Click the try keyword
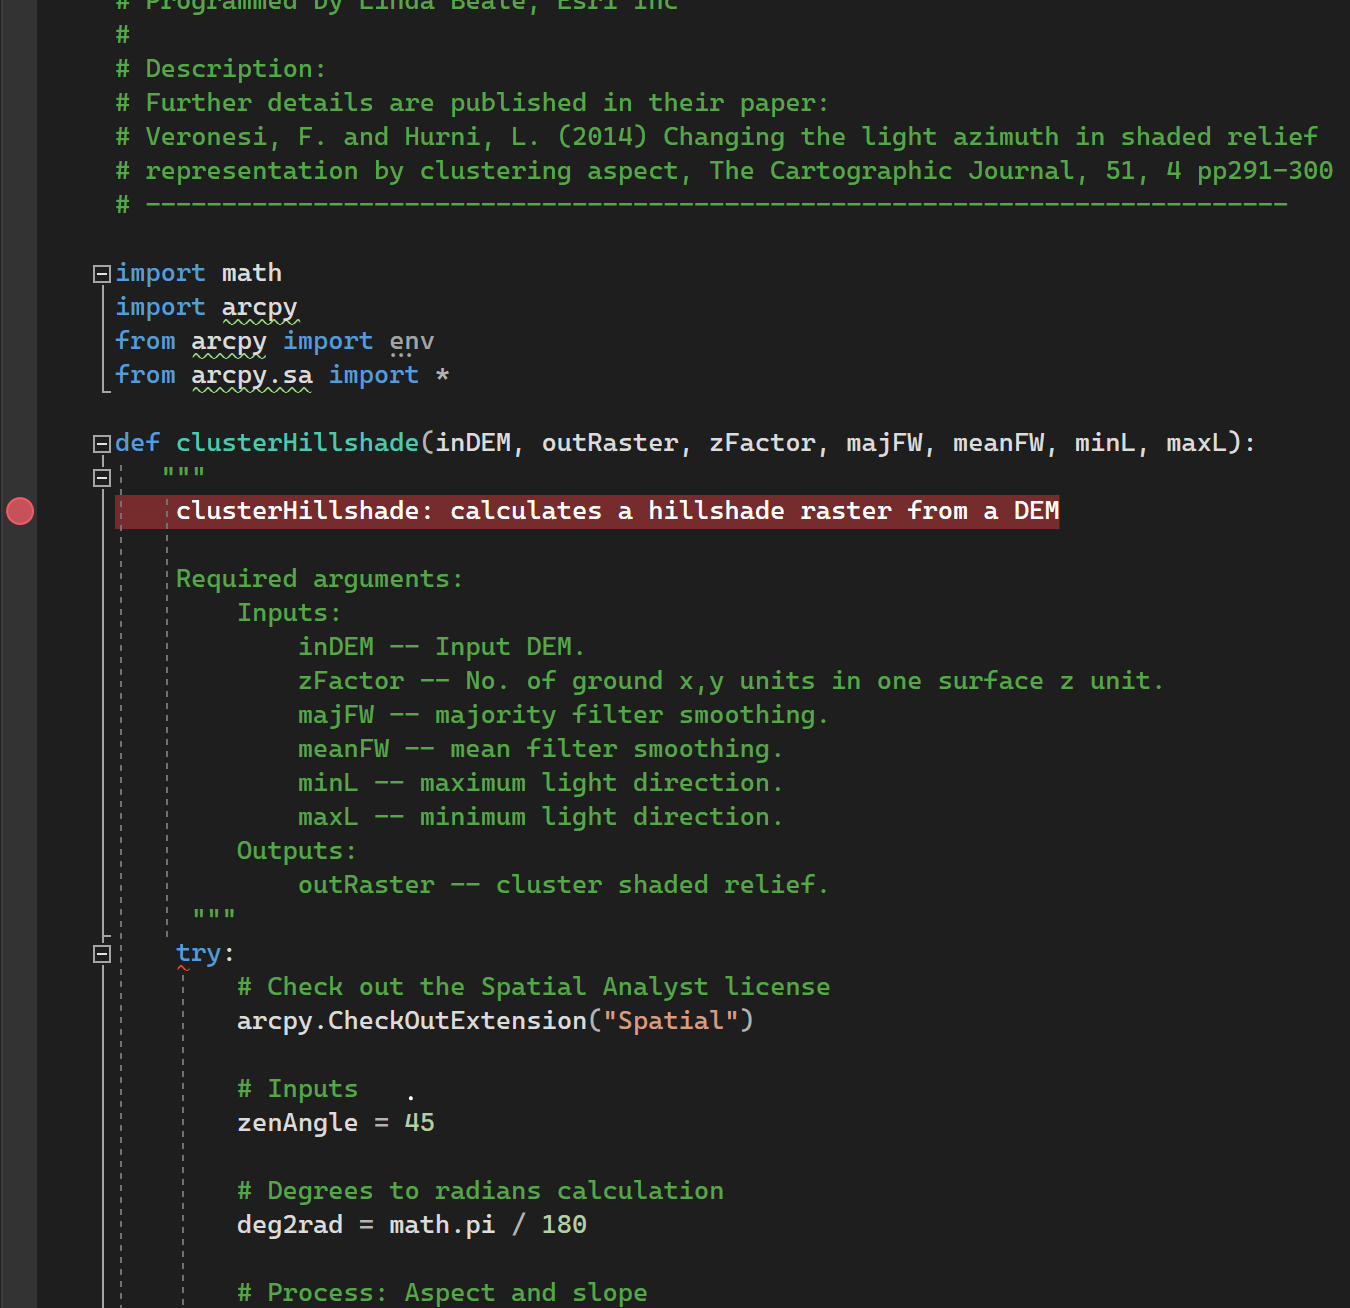This screenshot has width=1350, height=1308. (x=198, y=953)
